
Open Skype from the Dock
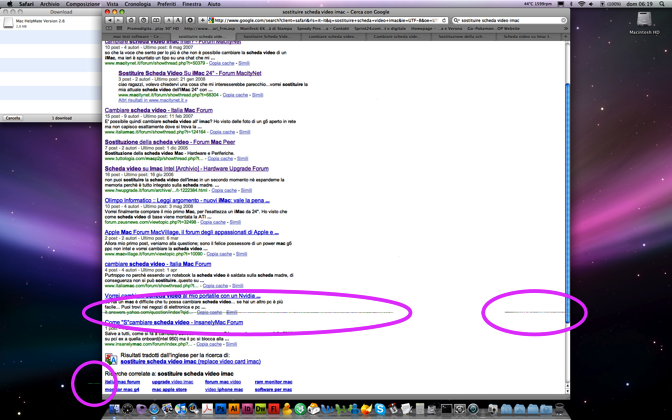coord(380,409)
